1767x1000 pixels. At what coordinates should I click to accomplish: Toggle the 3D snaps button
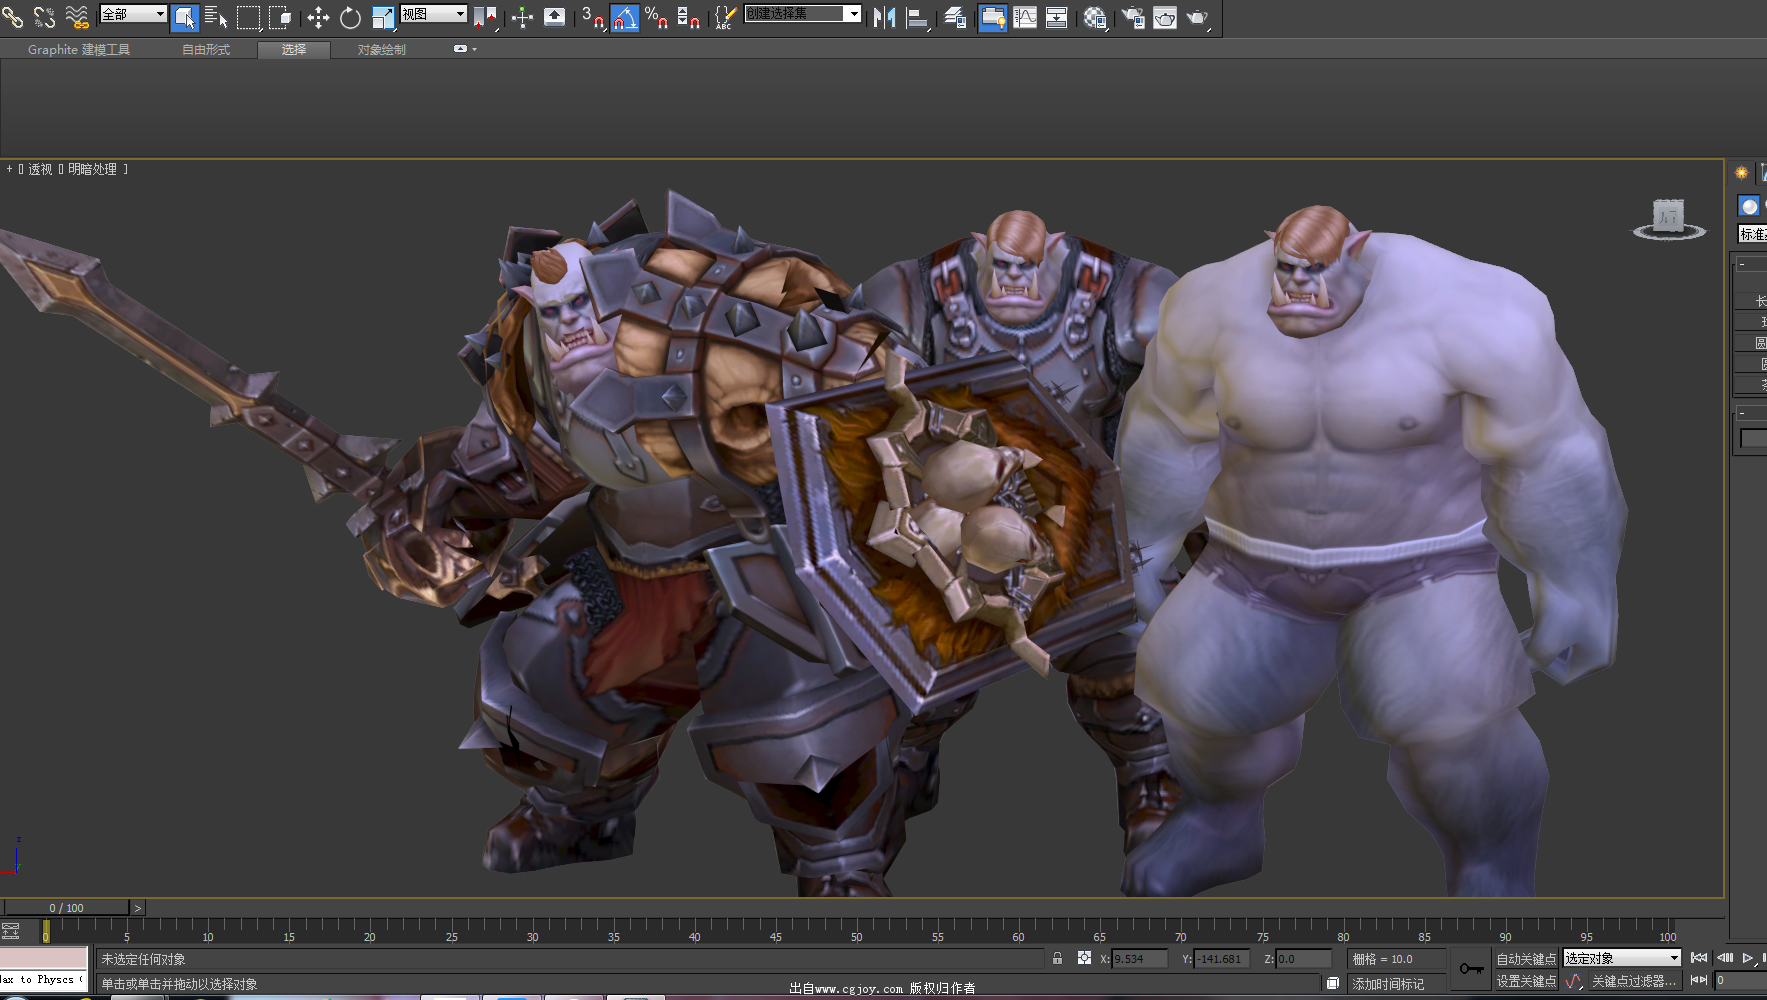(593, 16)
